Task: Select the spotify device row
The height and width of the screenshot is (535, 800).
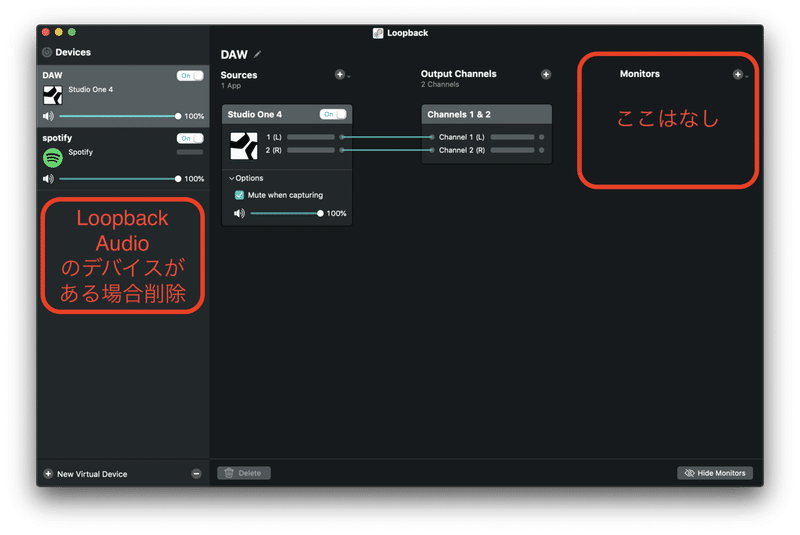Action: [x=123, y=158]
